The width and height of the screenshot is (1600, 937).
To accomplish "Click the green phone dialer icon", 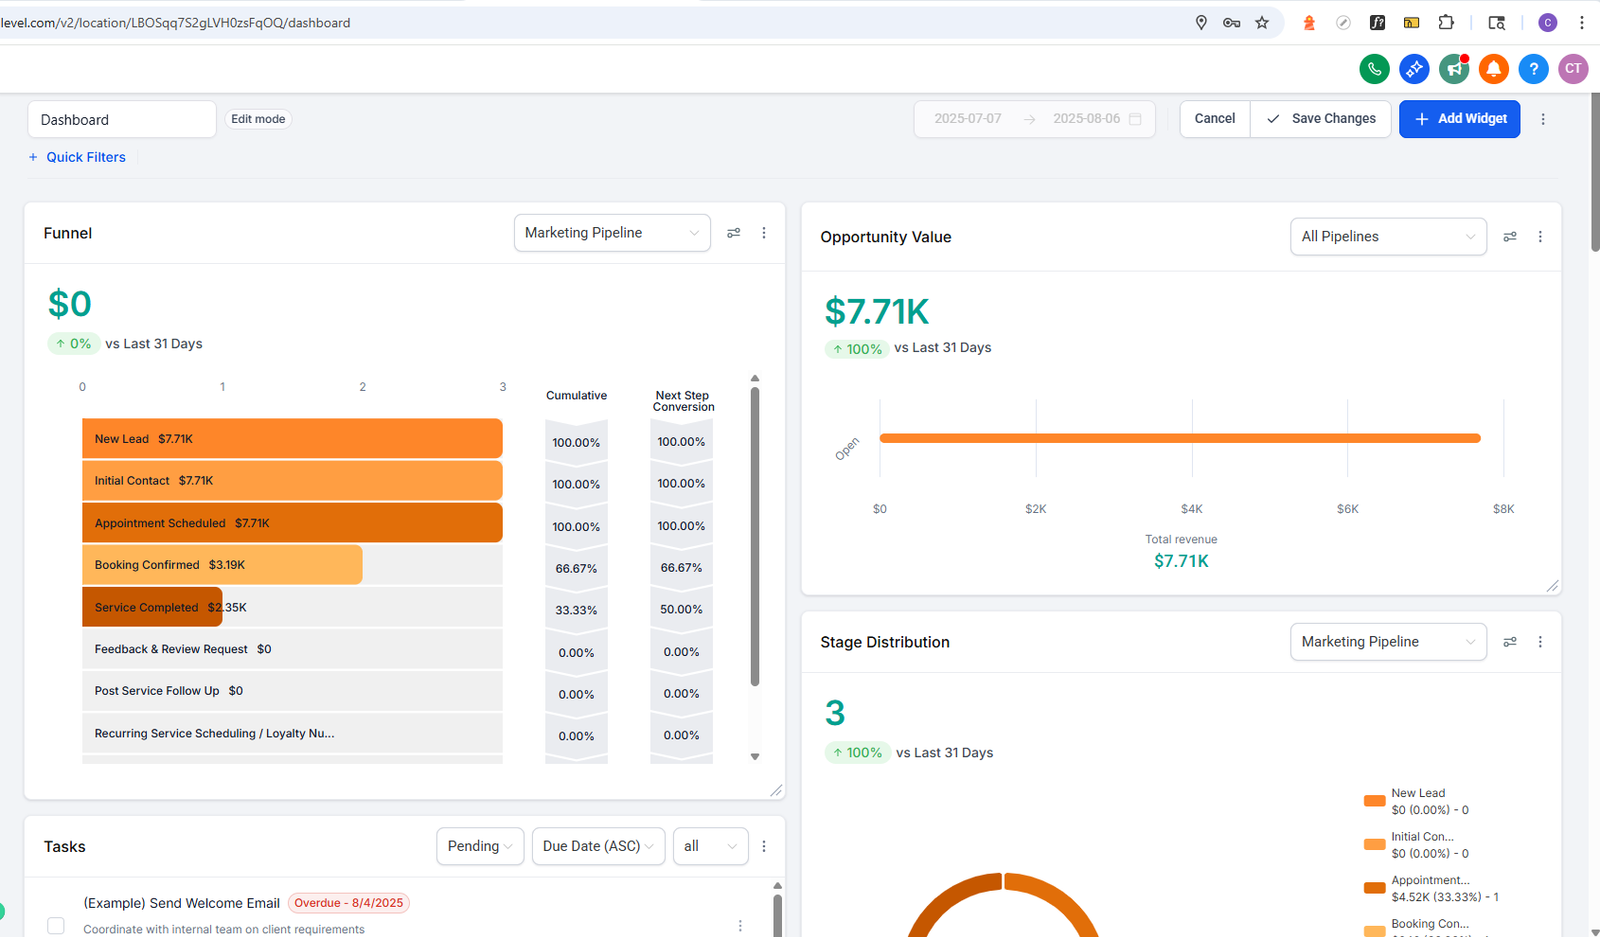I will click(1374, 68).
